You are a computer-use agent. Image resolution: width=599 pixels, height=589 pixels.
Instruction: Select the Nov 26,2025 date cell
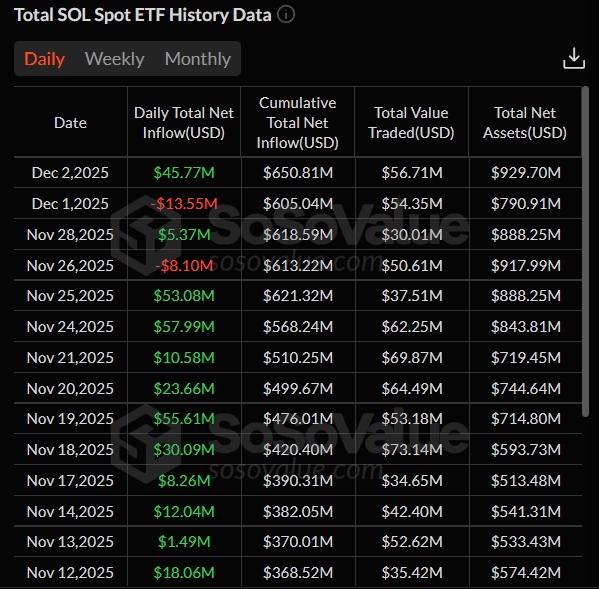pyautogui.click(x=70, y=265)
